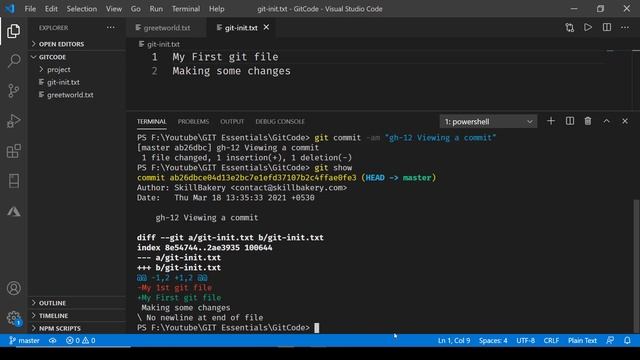Click Plain Text language mode
Viewport: 640px width, 360px height.
[582, 340]
